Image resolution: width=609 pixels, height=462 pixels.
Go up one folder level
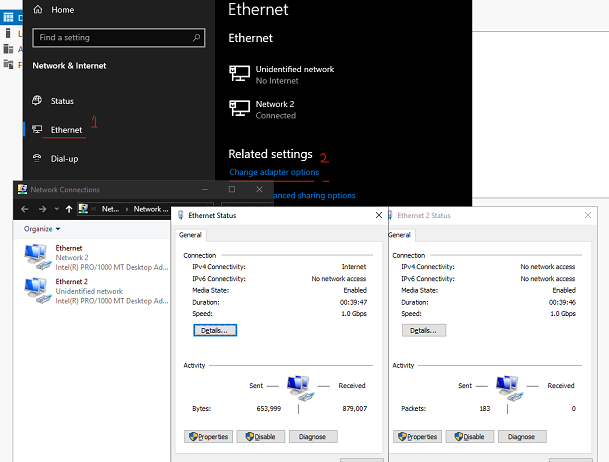[x=69, y=209]
